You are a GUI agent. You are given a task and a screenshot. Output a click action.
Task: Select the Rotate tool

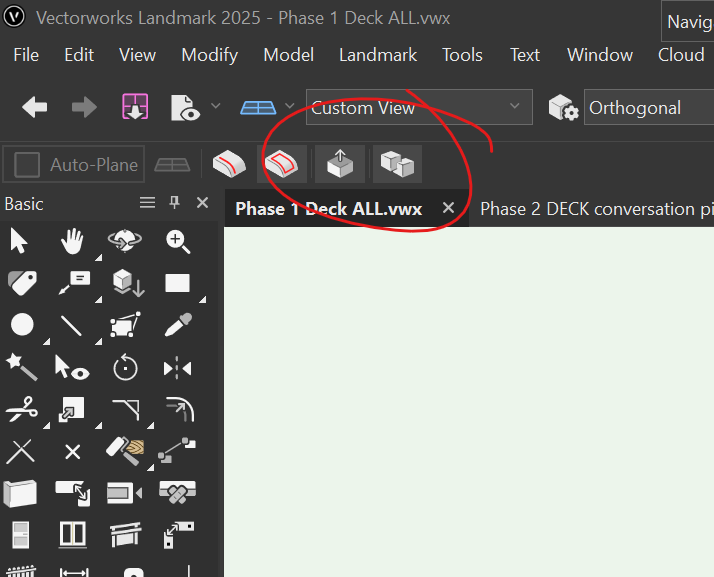click(x=124, y=368)
